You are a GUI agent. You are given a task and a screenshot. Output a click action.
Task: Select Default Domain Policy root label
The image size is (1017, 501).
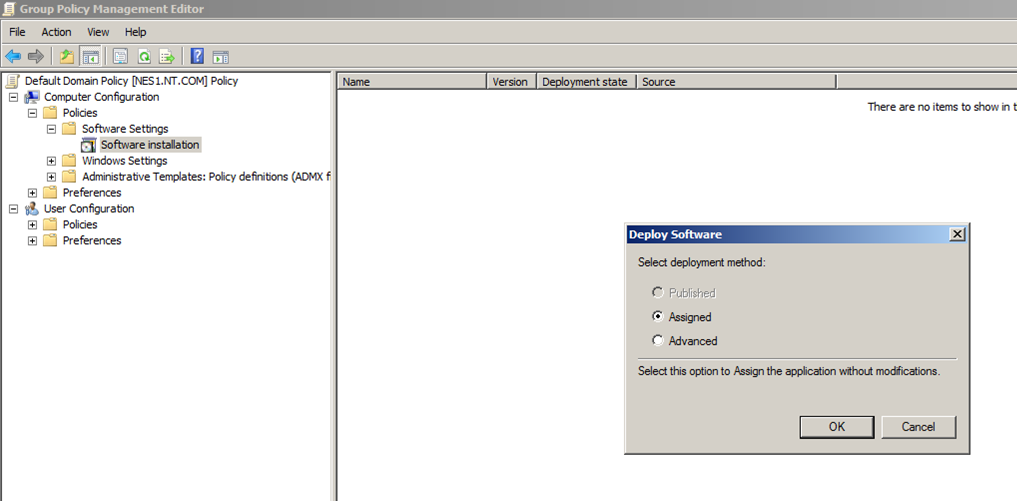132,81
